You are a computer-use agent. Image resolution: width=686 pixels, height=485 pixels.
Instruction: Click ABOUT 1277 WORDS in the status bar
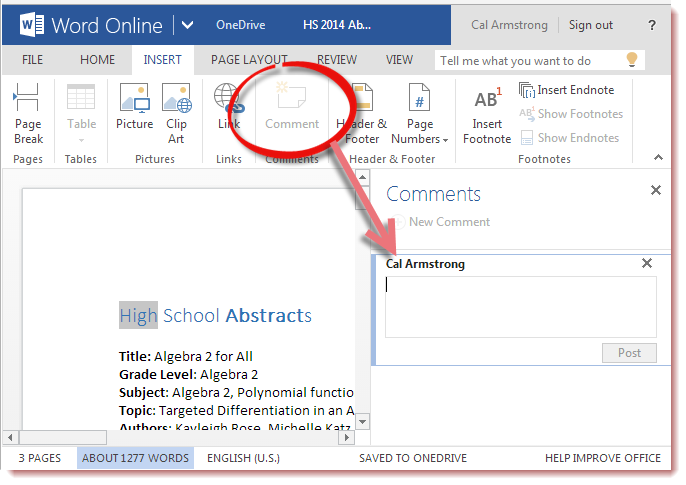tap(135, 458)
